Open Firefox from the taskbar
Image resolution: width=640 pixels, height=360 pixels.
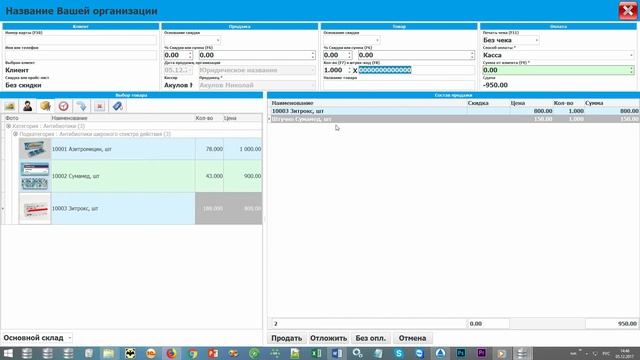click(171, 353)
